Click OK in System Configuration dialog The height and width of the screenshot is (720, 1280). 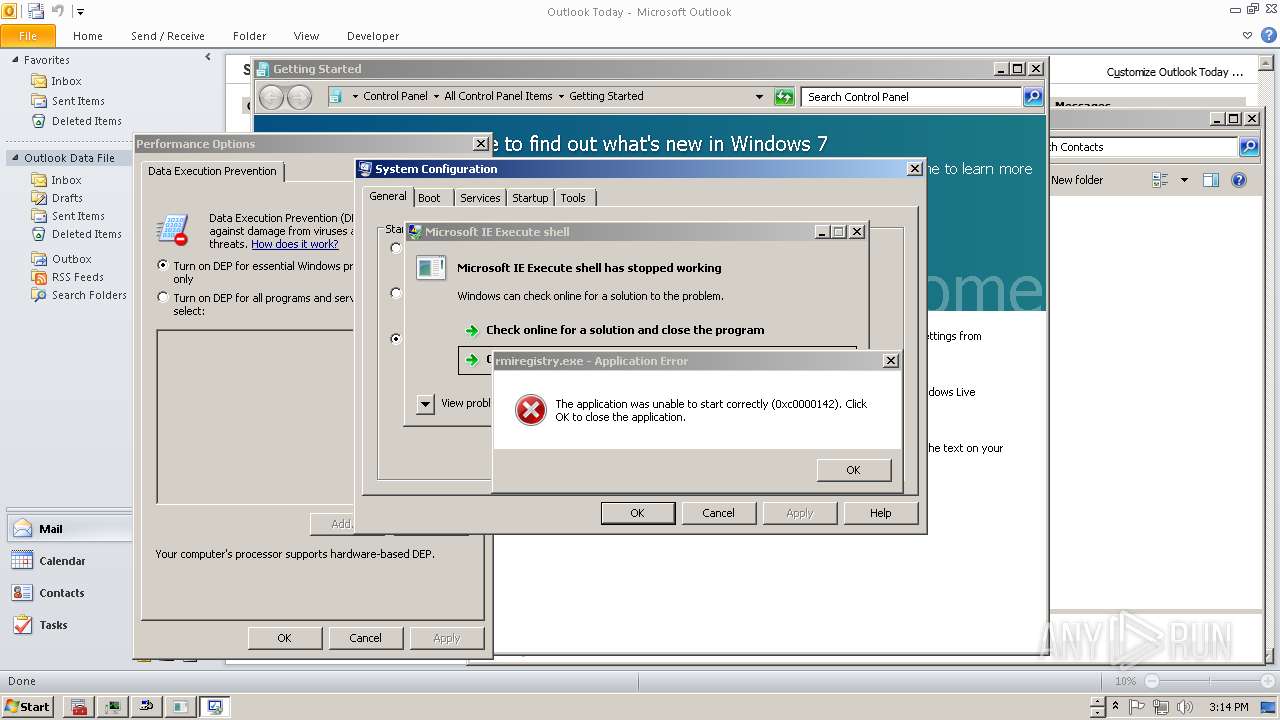(637, 513)
